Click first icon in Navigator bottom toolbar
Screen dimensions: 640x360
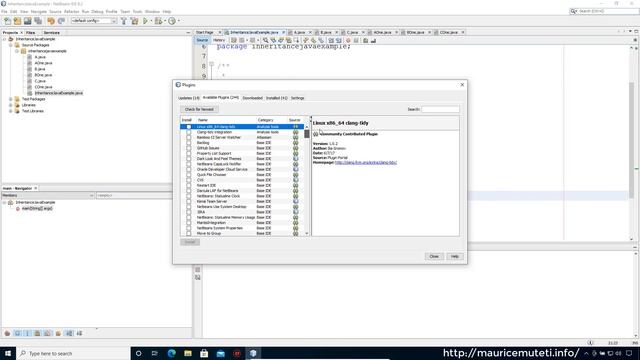(7, 333)
